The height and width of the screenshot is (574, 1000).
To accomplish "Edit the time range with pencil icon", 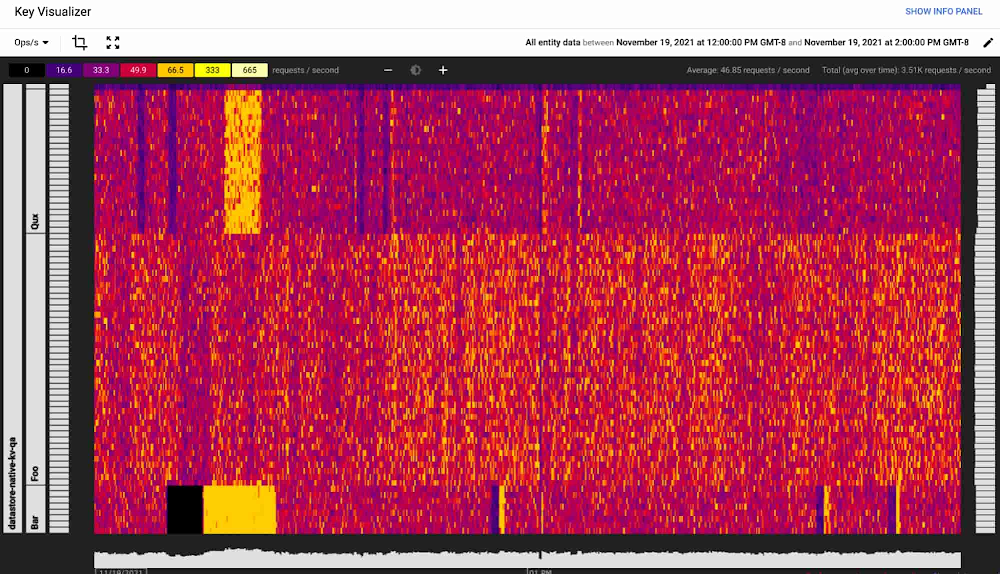I will point(988,43).
